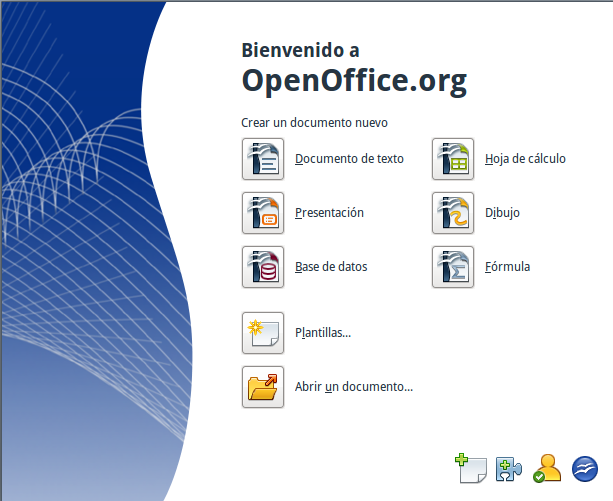Screen dimensions: 613x501
Task: Click the Fórmula sigma icon
Action: pos(453,267)
